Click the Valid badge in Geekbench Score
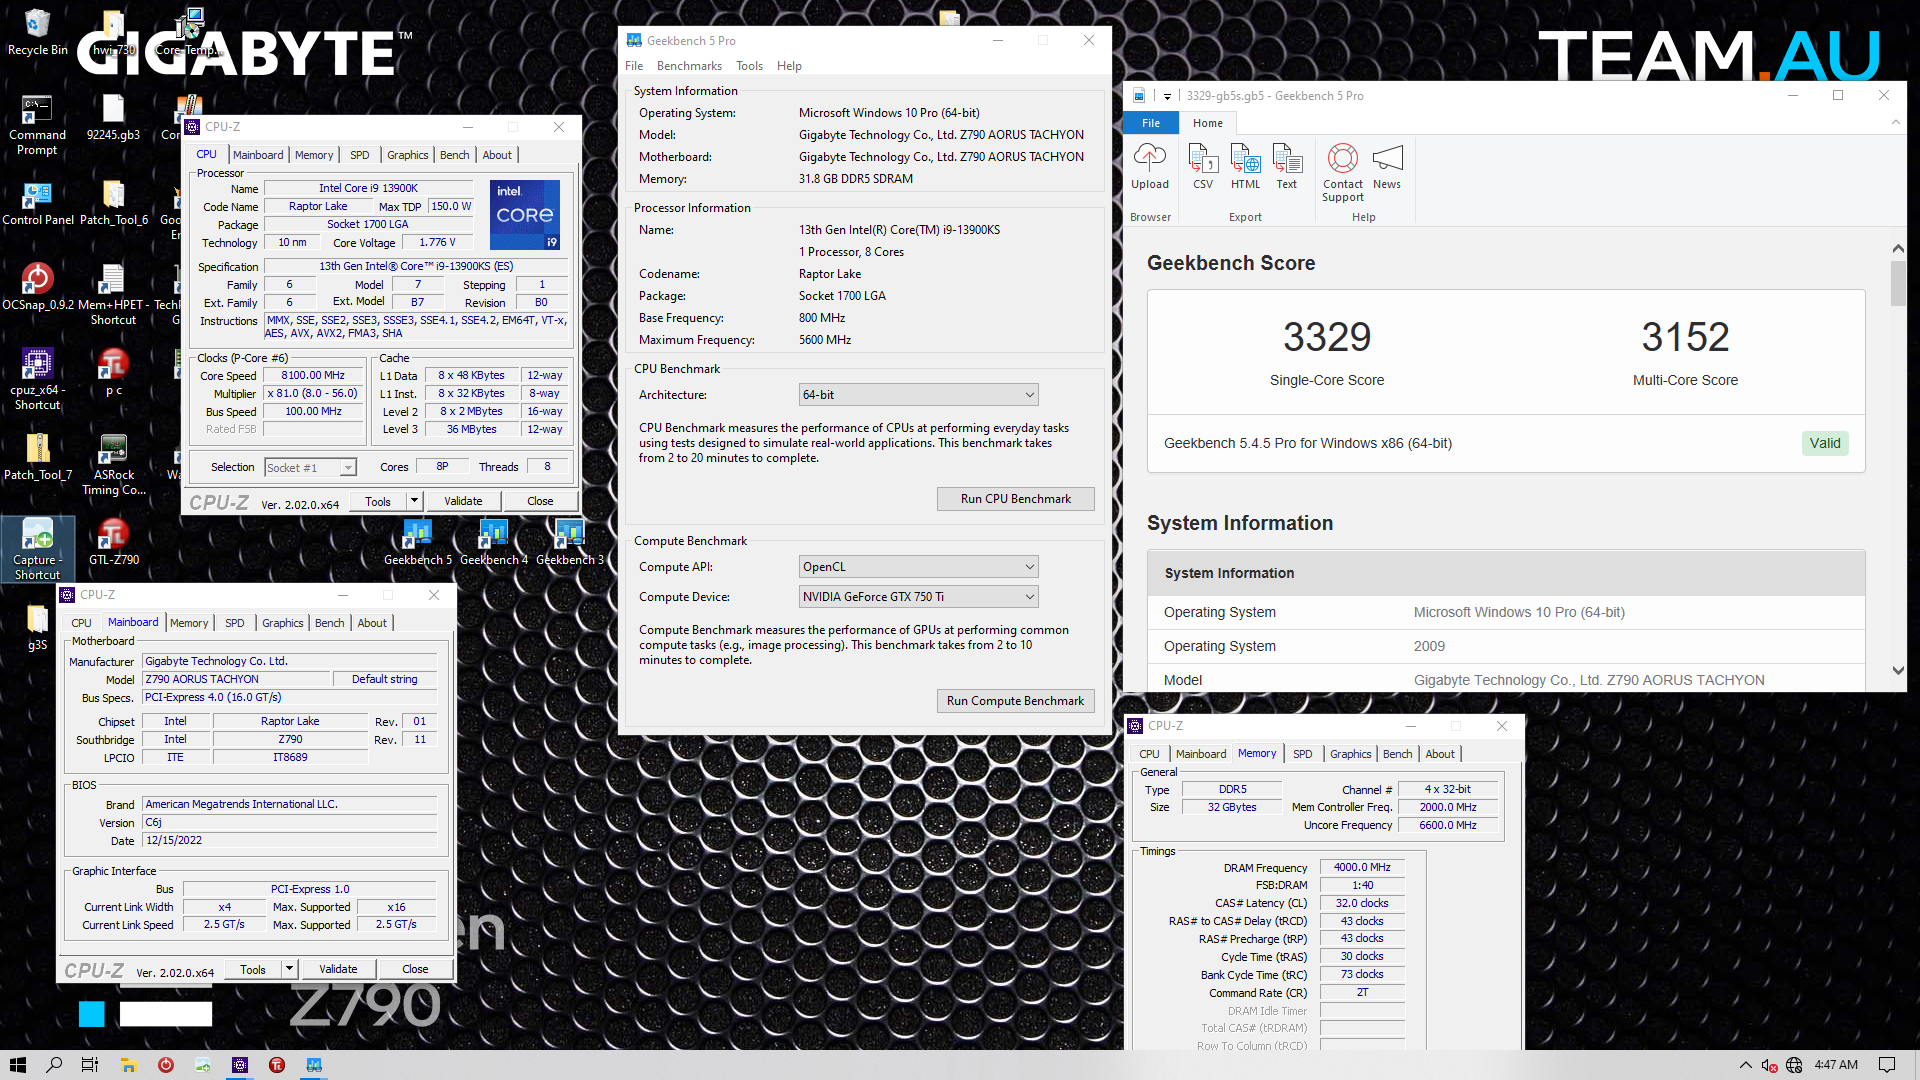This screenshot has height=1080, width=1920. tap(1825, 443)
